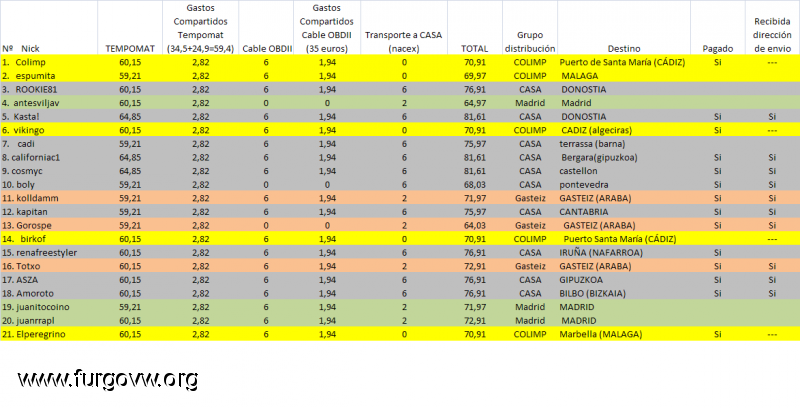
Task: Click destination 'CADIZ (algeciras)'
Action: [597, 130]
